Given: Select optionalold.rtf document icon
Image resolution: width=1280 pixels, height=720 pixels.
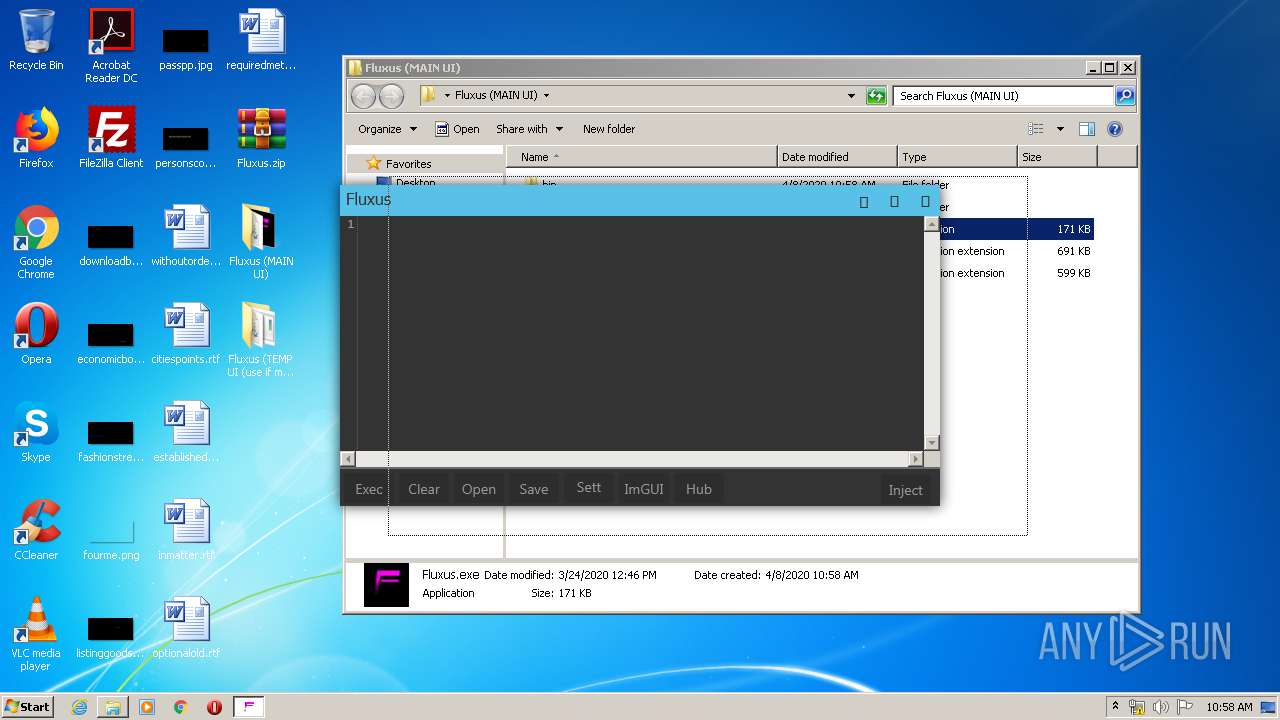Looking at the screenshot, I should (x=186, y=628).
